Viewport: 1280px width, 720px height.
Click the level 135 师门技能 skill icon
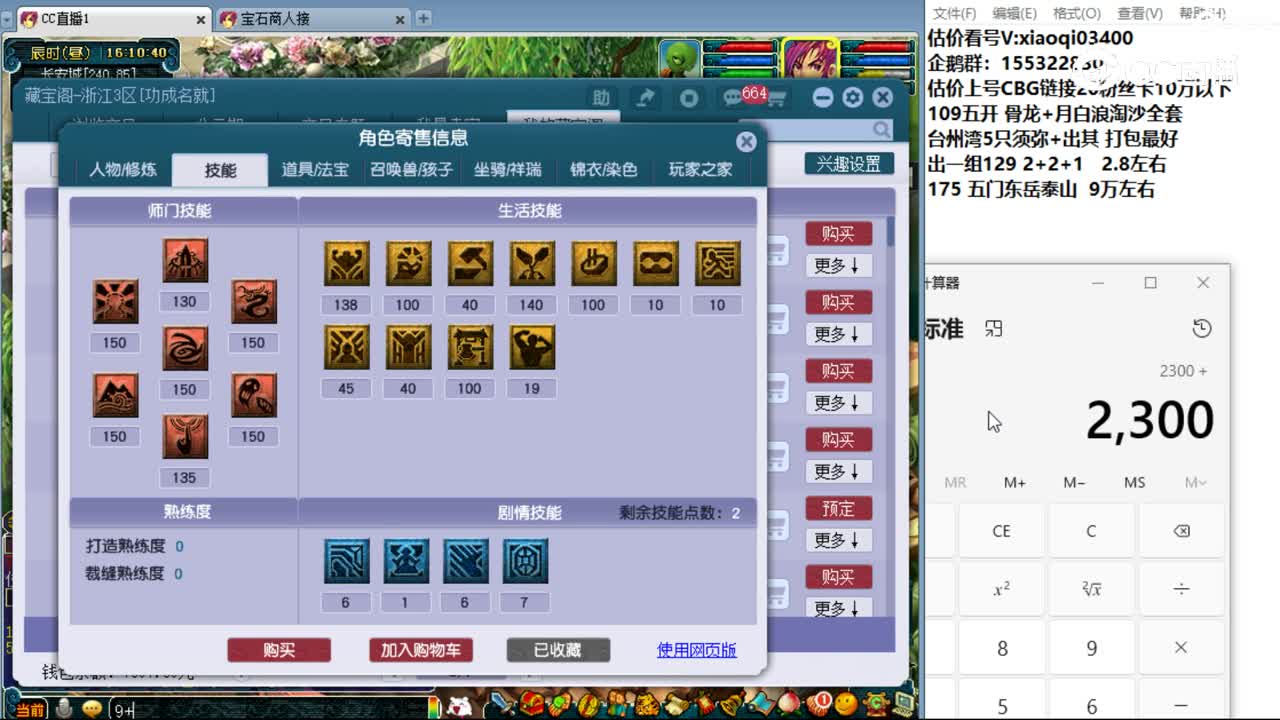[x=185, y=437]
